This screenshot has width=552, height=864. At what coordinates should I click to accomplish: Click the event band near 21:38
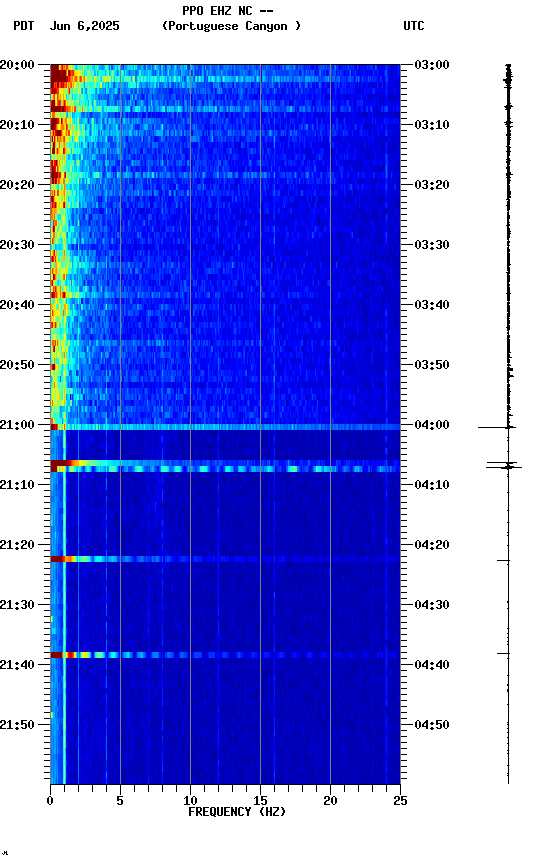pyautogui.click(x=225, y=655)
